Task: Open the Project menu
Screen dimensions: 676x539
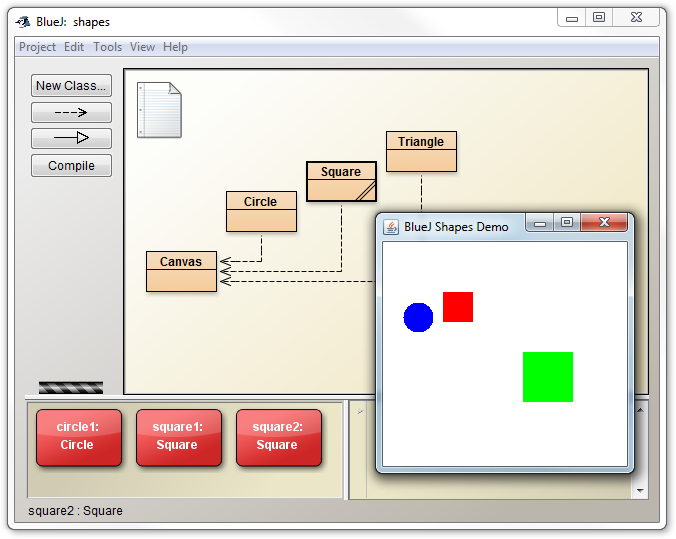Action: coord(38,47)
